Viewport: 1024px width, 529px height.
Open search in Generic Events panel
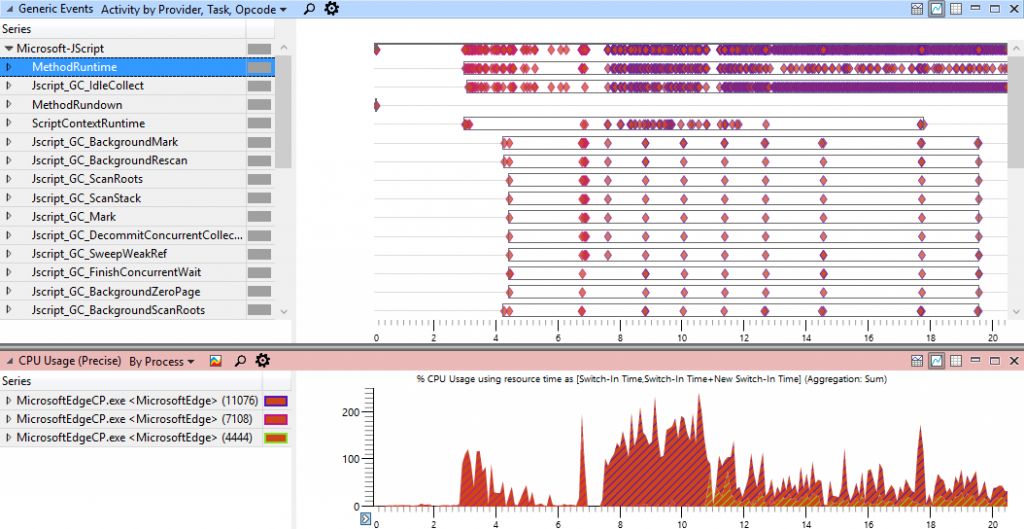click(310, 9)
